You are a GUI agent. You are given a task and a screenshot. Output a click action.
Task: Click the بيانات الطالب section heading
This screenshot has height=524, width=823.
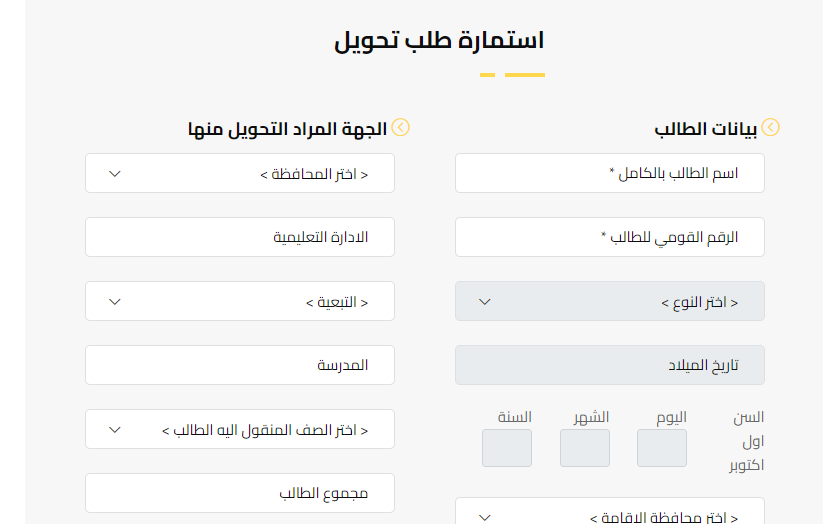[x=704, y=129]
